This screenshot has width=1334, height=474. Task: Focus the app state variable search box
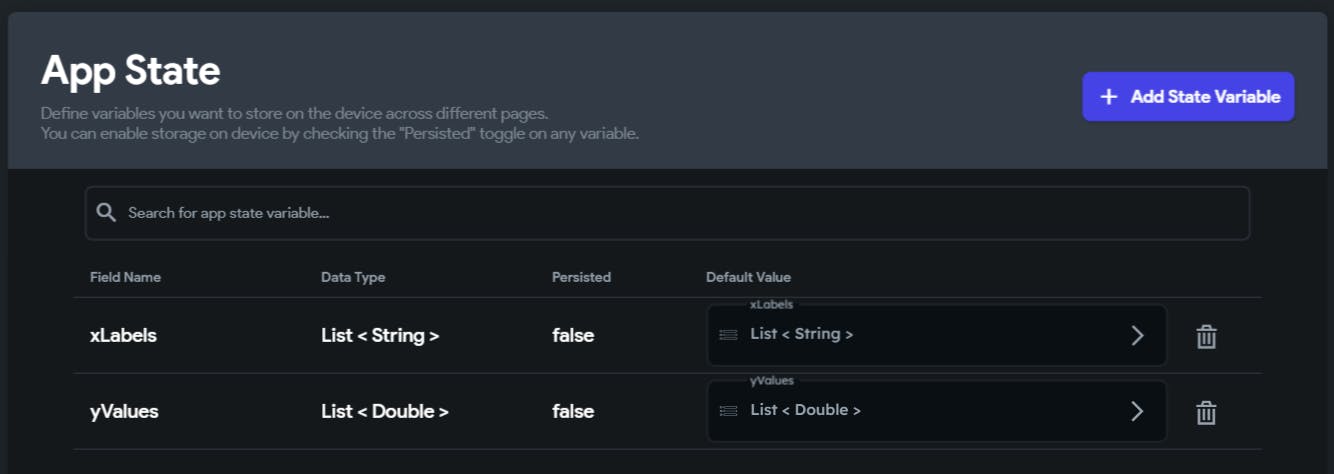tap(680, 213)
